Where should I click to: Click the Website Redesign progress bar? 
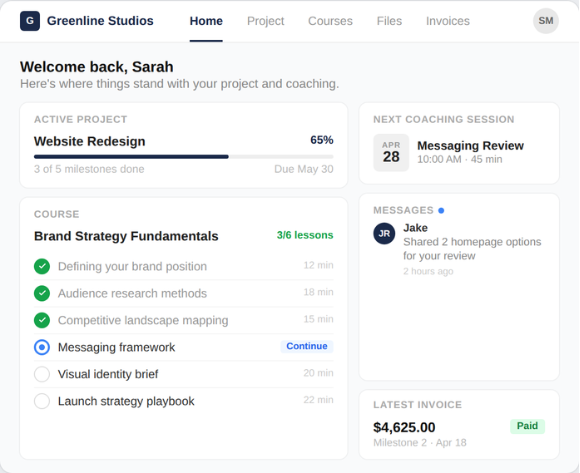(x=183, y=157)
